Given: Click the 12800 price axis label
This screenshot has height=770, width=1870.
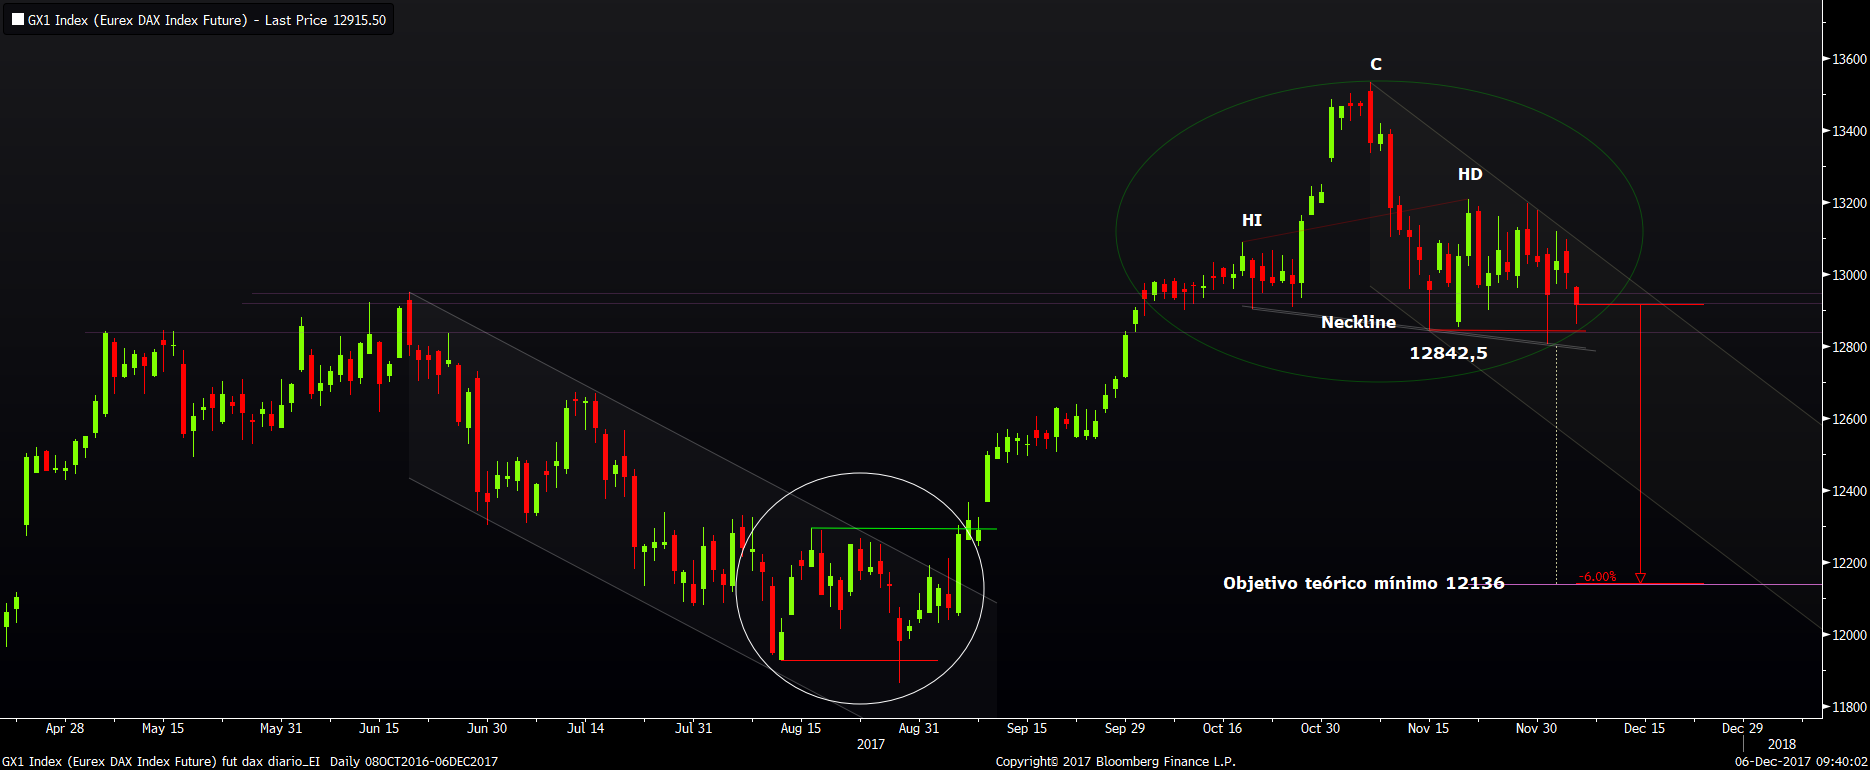Looking at the screenshot, I should pos(1849,347).
